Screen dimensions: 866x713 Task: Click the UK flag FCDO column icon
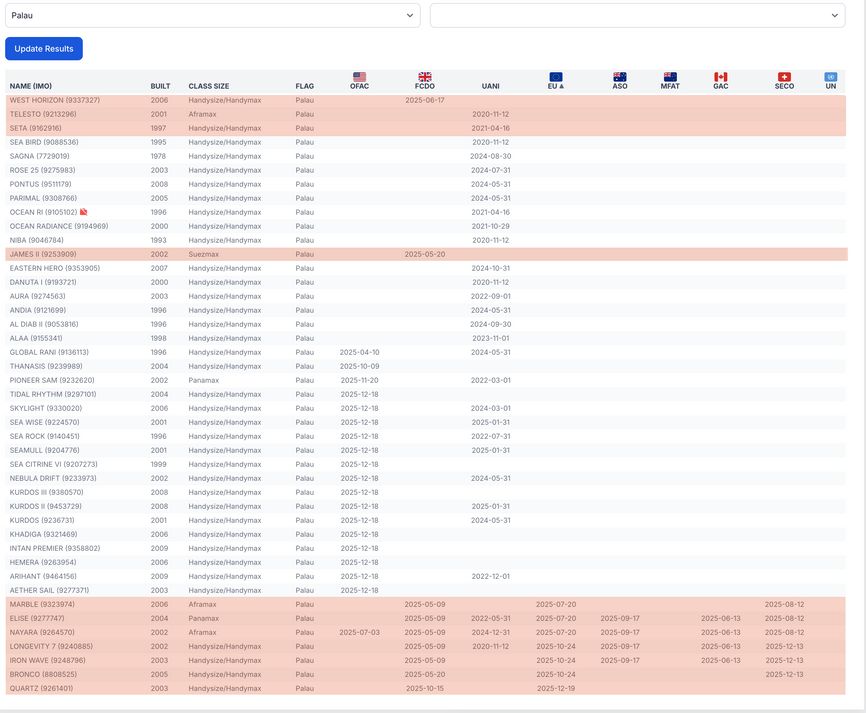click(x=425, y=77)
